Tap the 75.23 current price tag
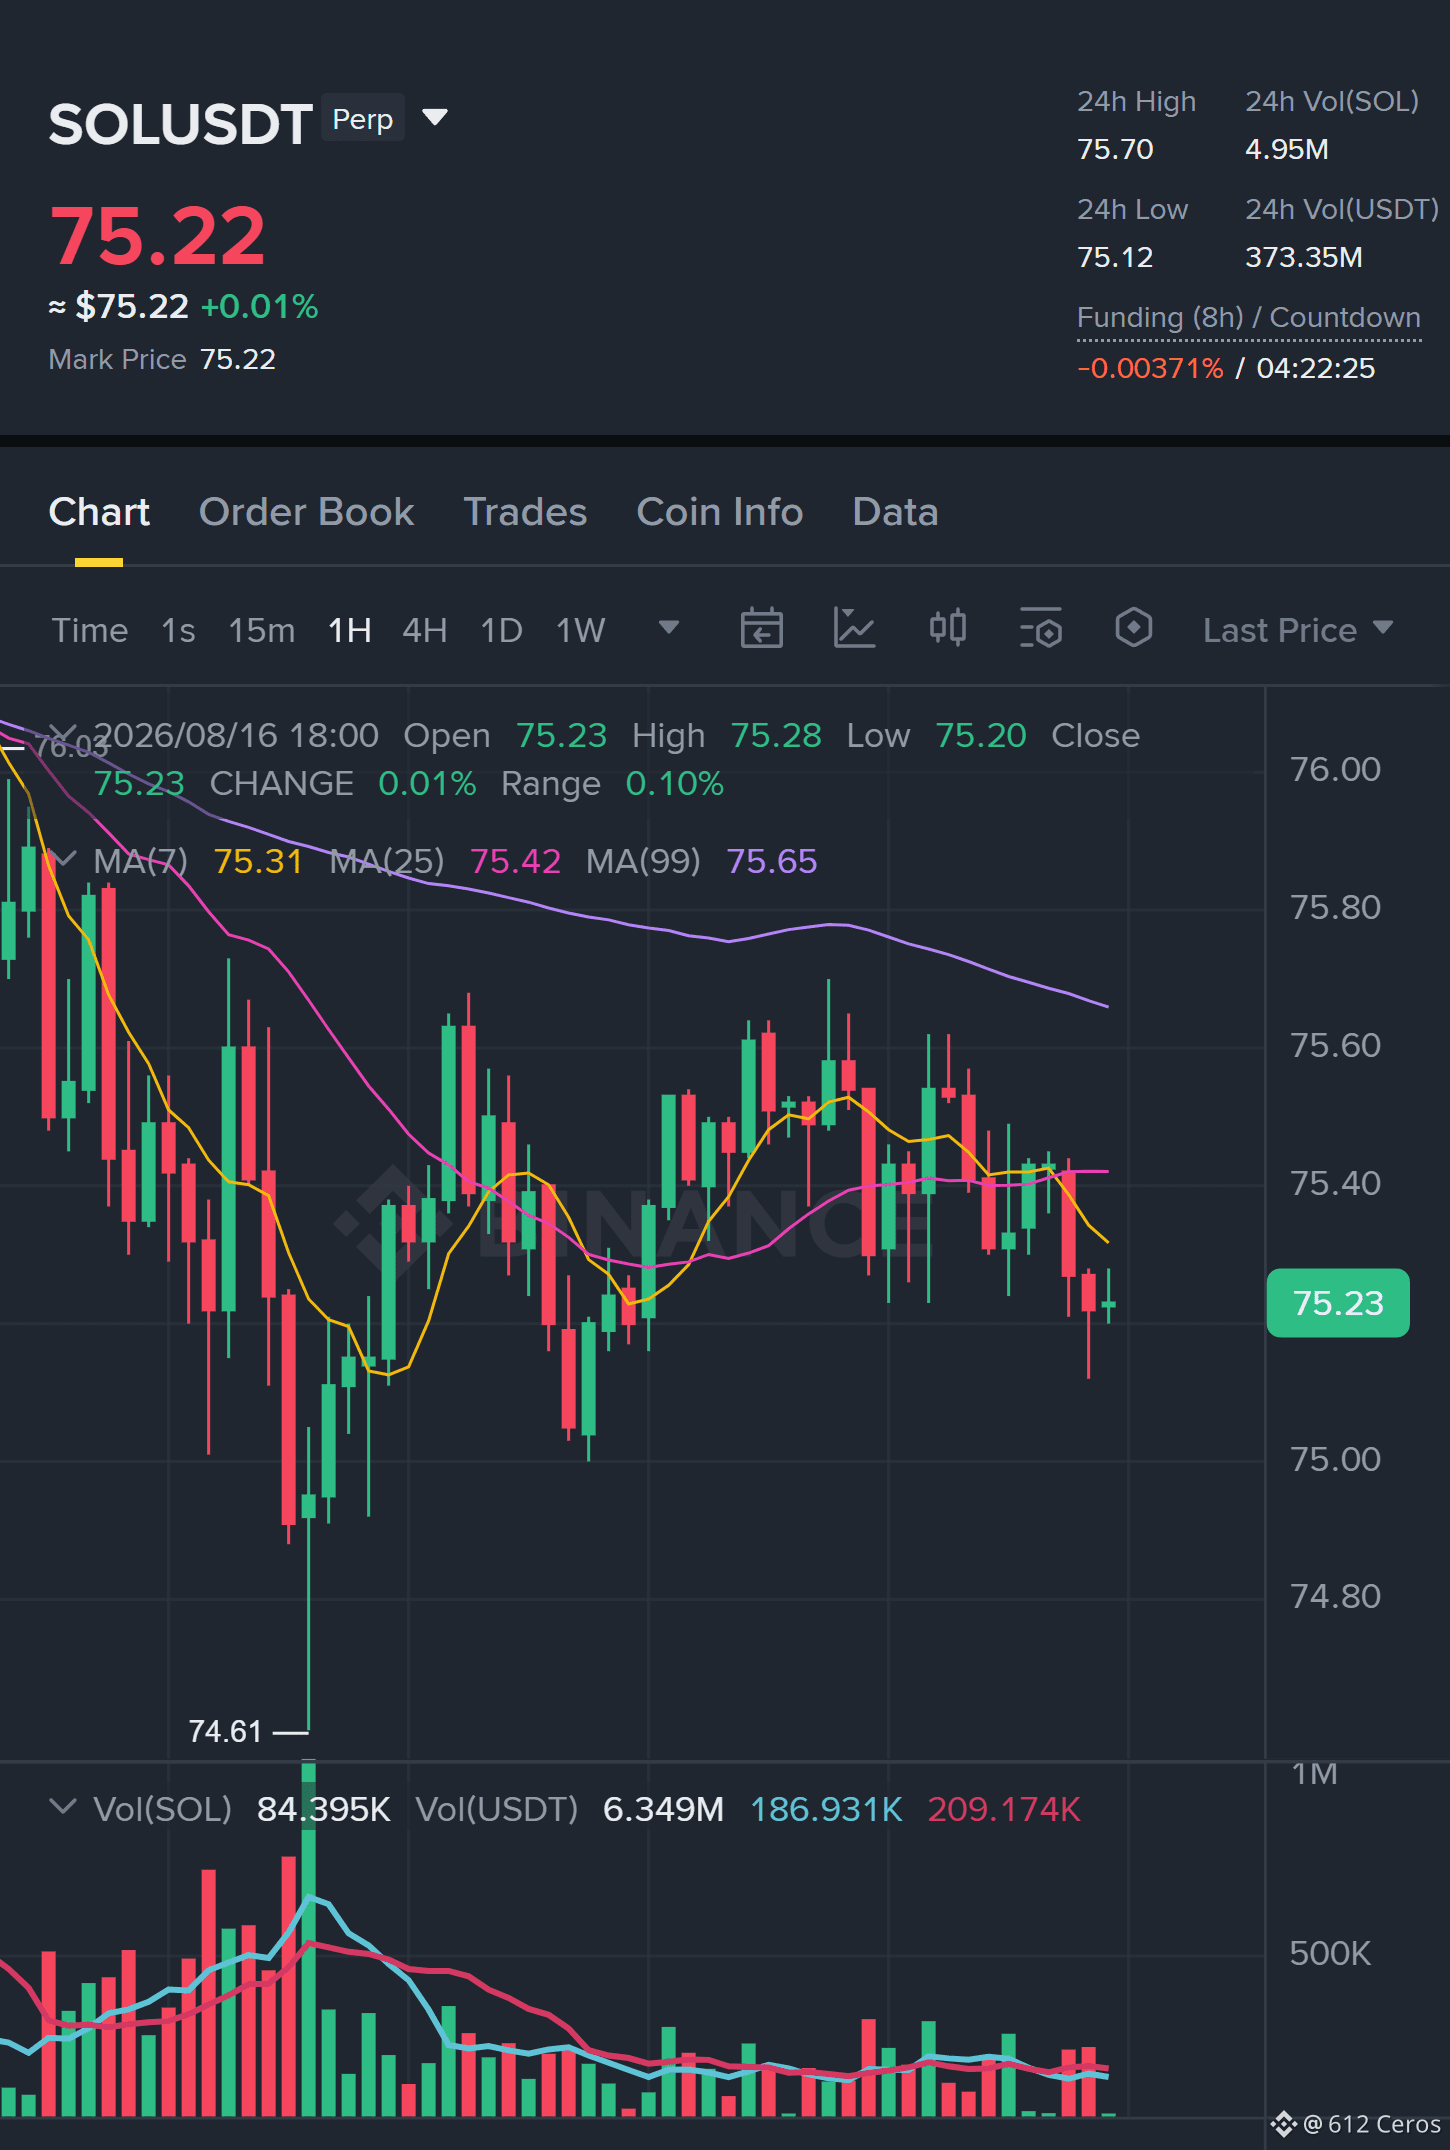This screenshot has width=1450, height=2150. [x=1338, y=1303]
